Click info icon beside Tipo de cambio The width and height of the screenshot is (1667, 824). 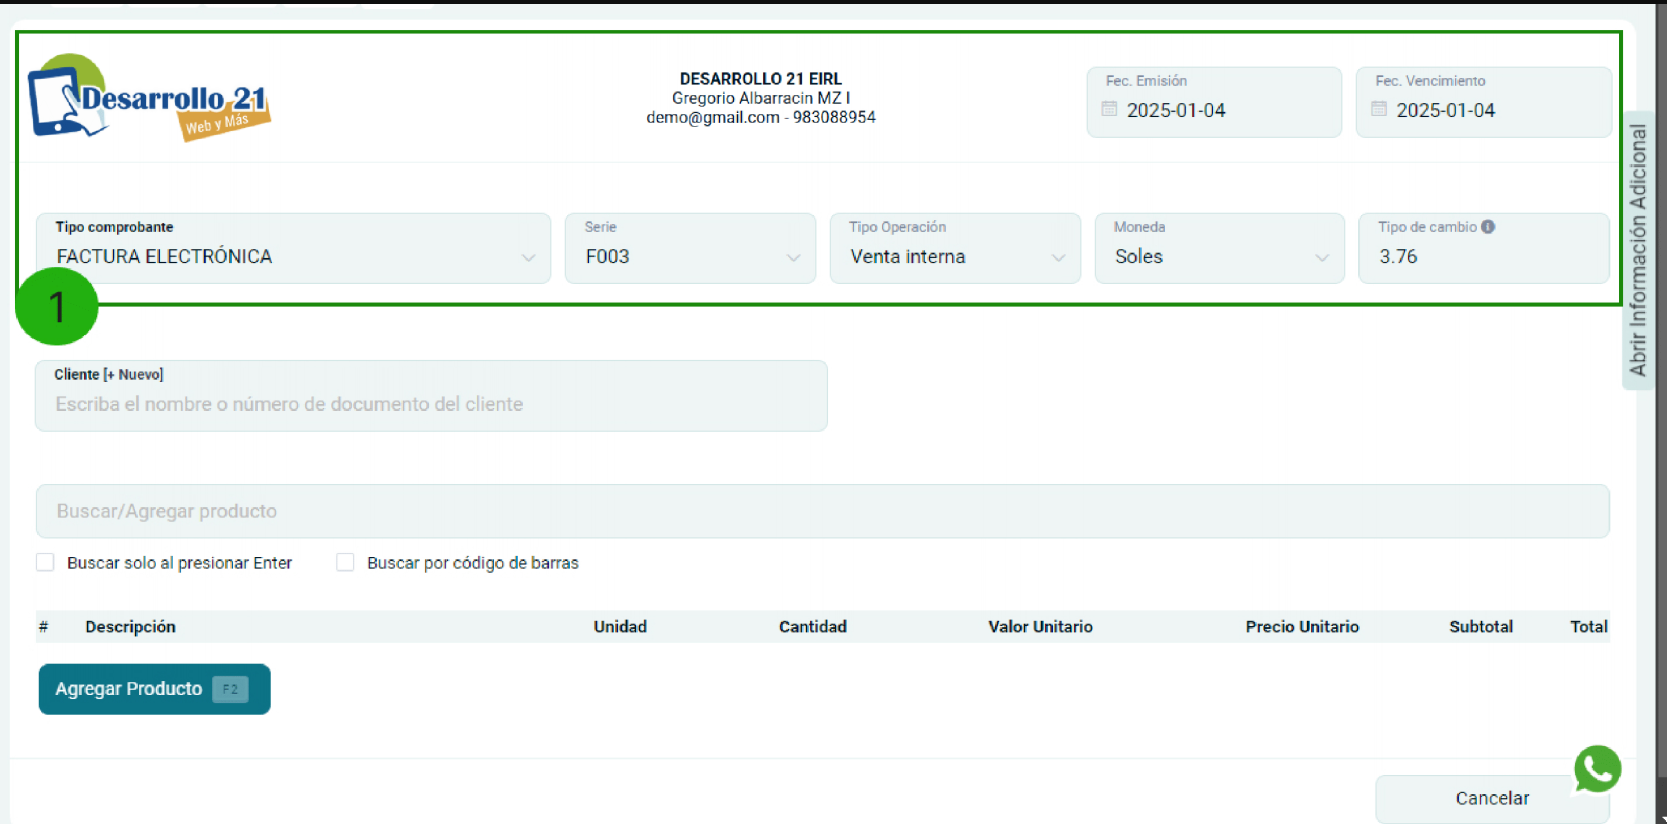[x=1488, y=227]
